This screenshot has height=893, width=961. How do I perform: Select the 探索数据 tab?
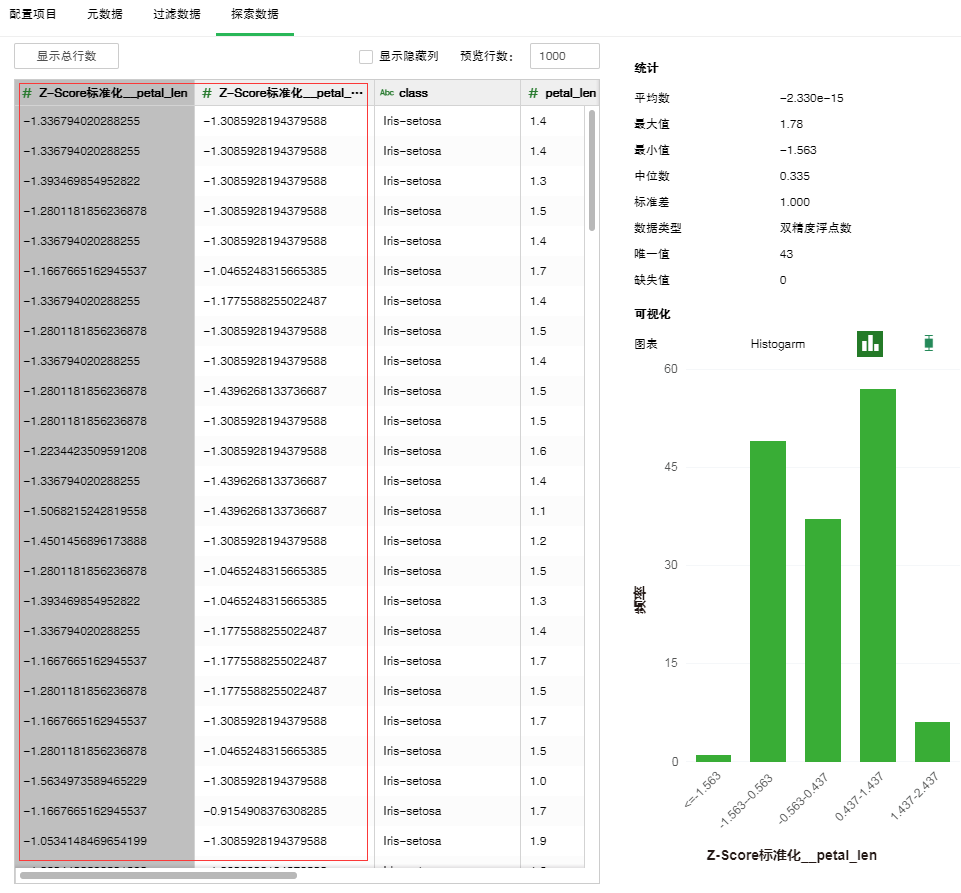click(x=254, y=15)
